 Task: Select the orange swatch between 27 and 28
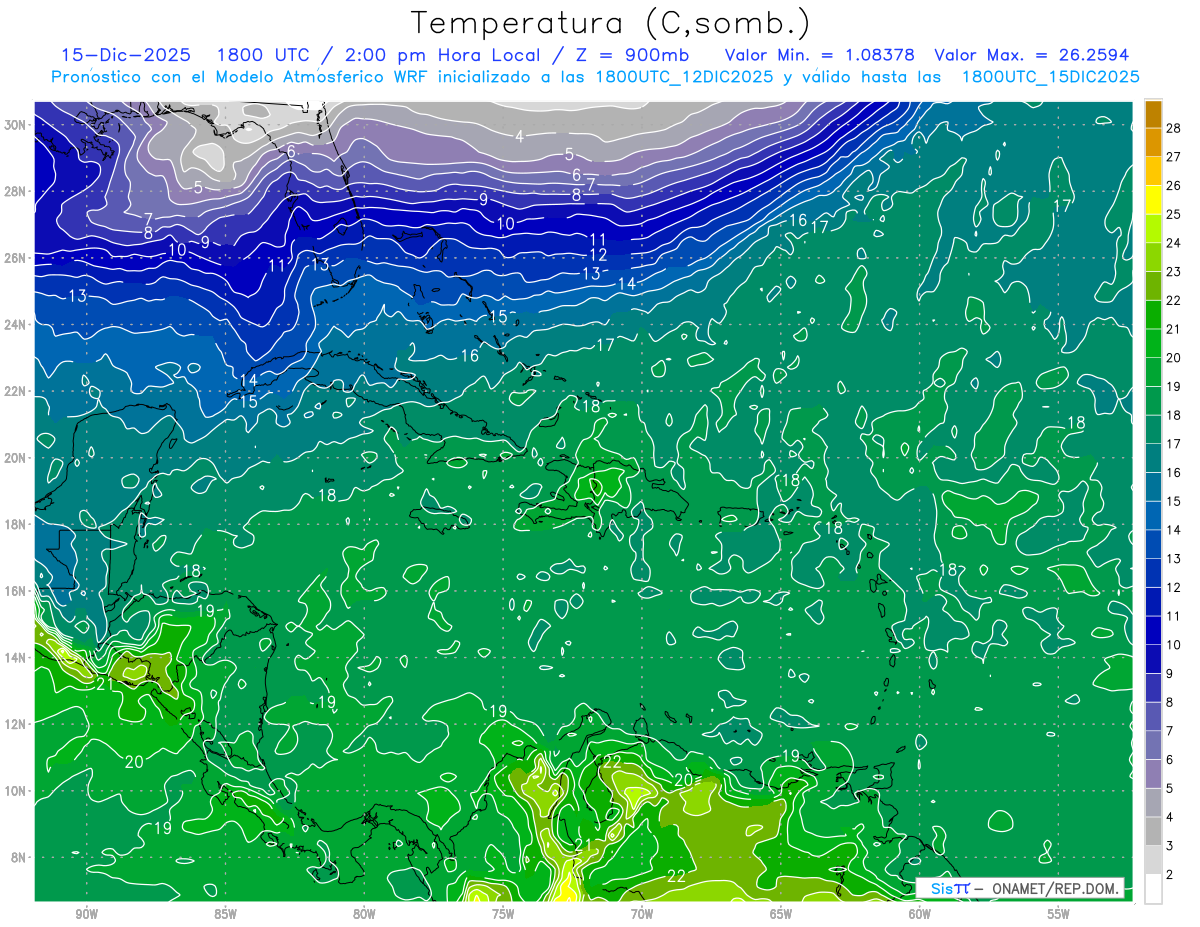[1153, 142]
